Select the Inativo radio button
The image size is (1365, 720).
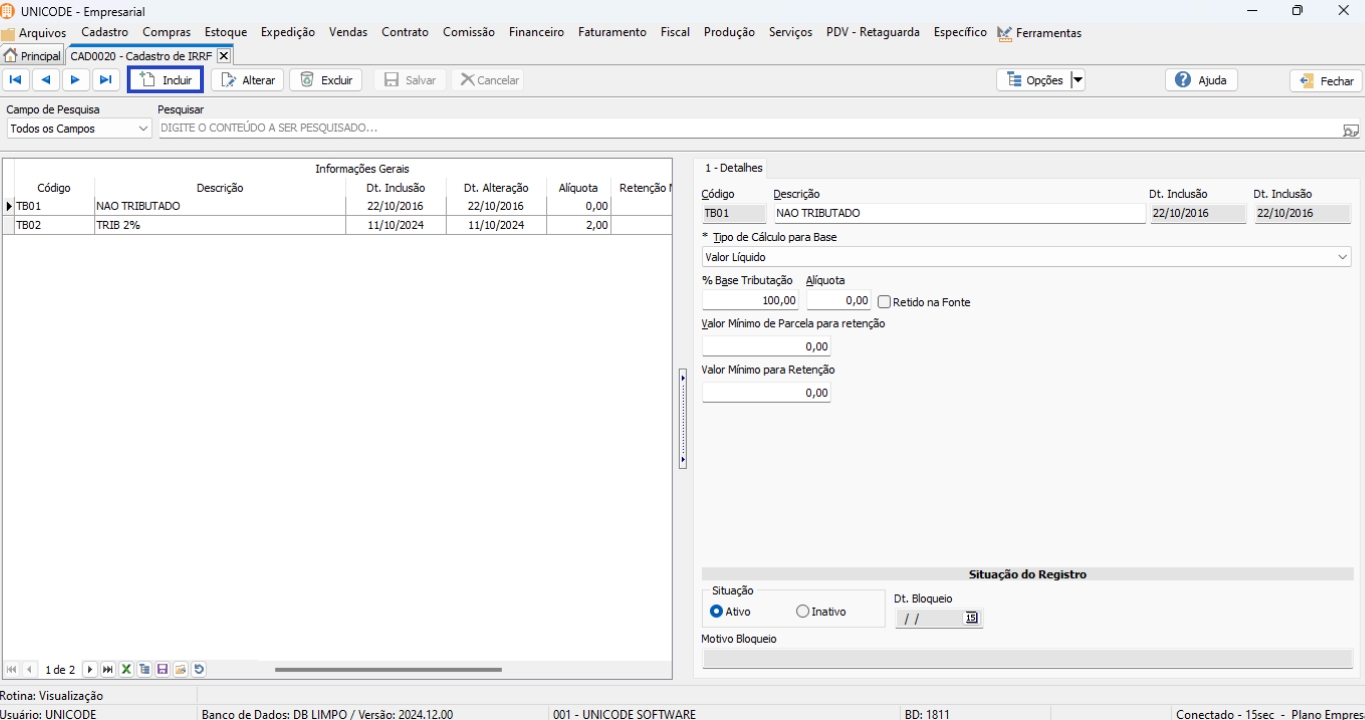803,611
